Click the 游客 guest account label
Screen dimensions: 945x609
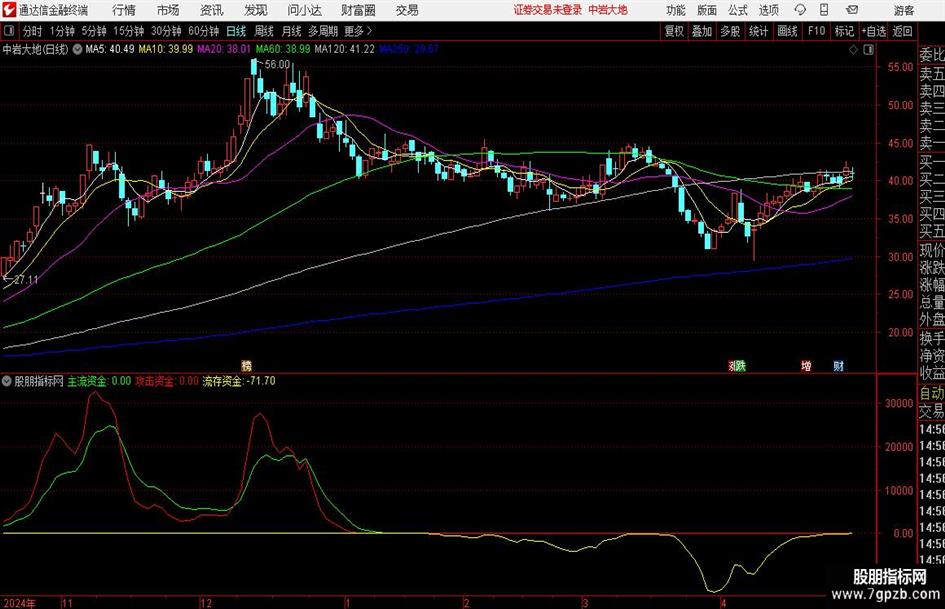904,10
